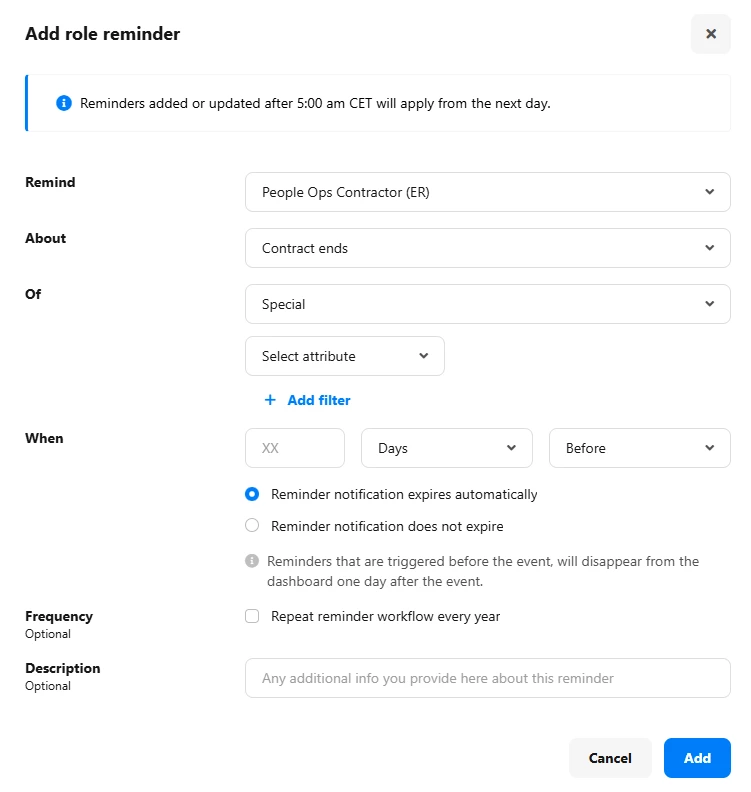This screenshot has width=751, height=792.
Task: Close the Add role reminder dialog
Action: pos(710,34)
